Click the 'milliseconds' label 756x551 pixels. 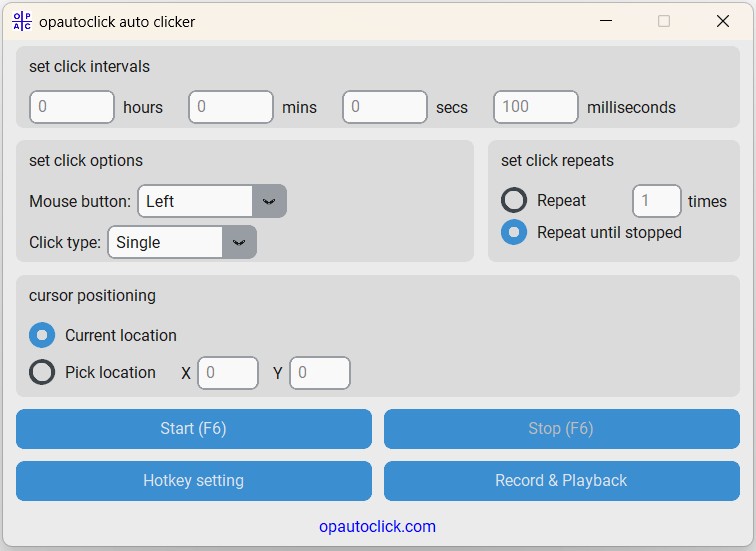[631, 107]
